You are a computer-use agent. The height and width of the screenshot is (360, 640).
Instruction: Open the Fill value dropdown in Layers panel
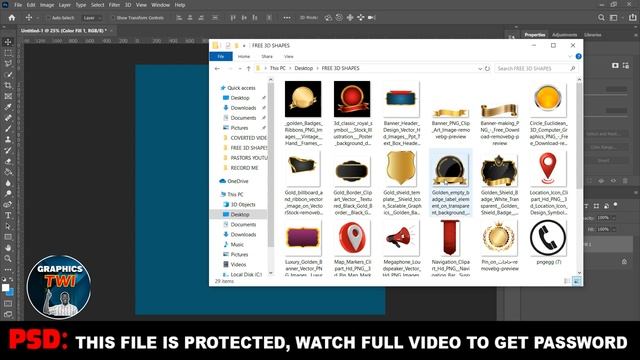[613, 229]
